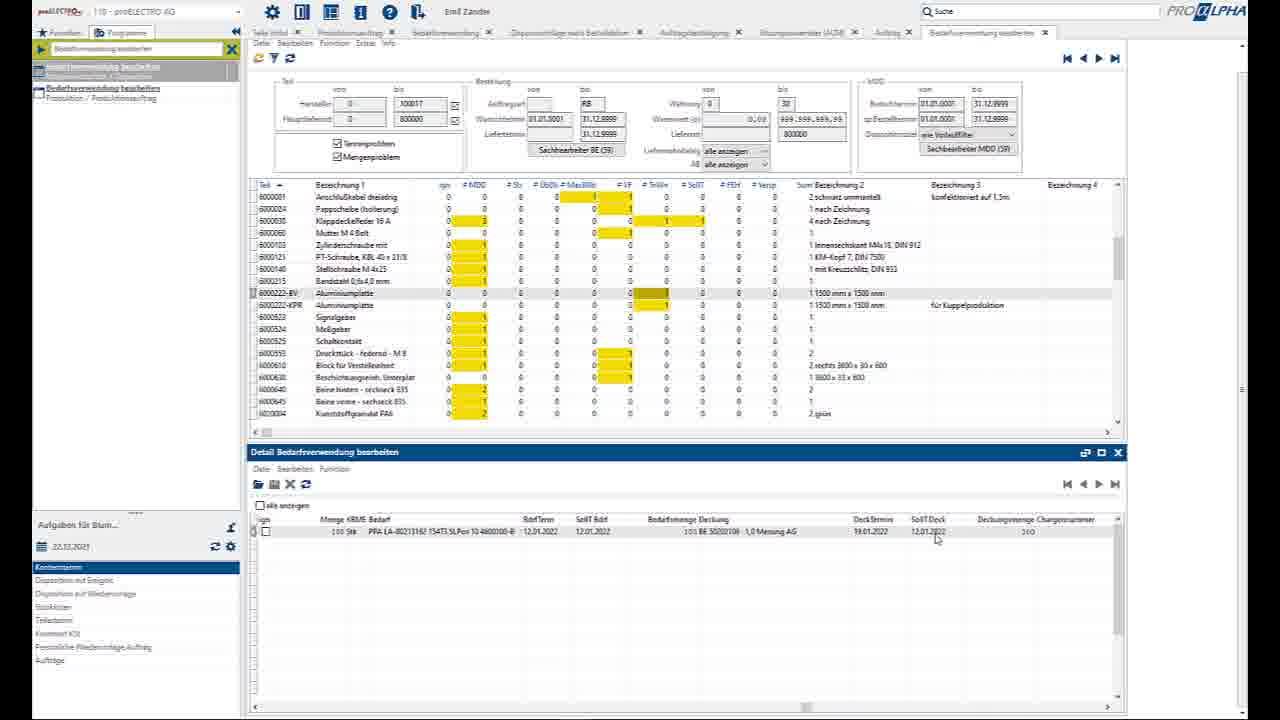This screenshot has height=720, width=1280.
Task: Click the power/logout icon in top toolbar
Action: (x=419, y=12)
